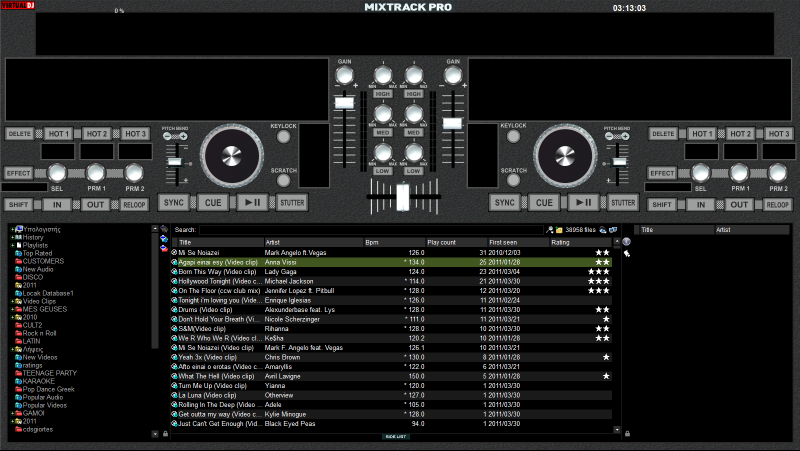Viewport: 800px width, 451px height.
Task: Click the right deck play/pause button
Action: tap(584, 203)
